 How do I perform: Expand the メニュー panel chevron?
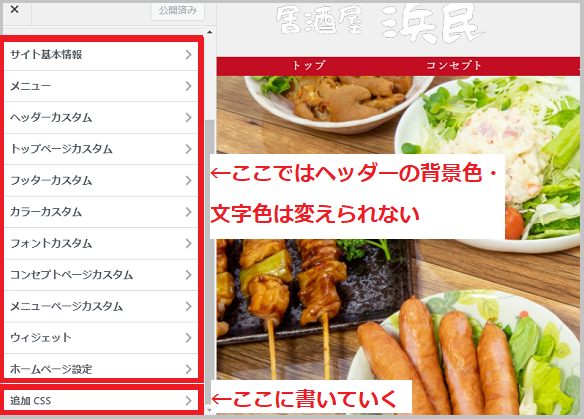click(188, 86)
